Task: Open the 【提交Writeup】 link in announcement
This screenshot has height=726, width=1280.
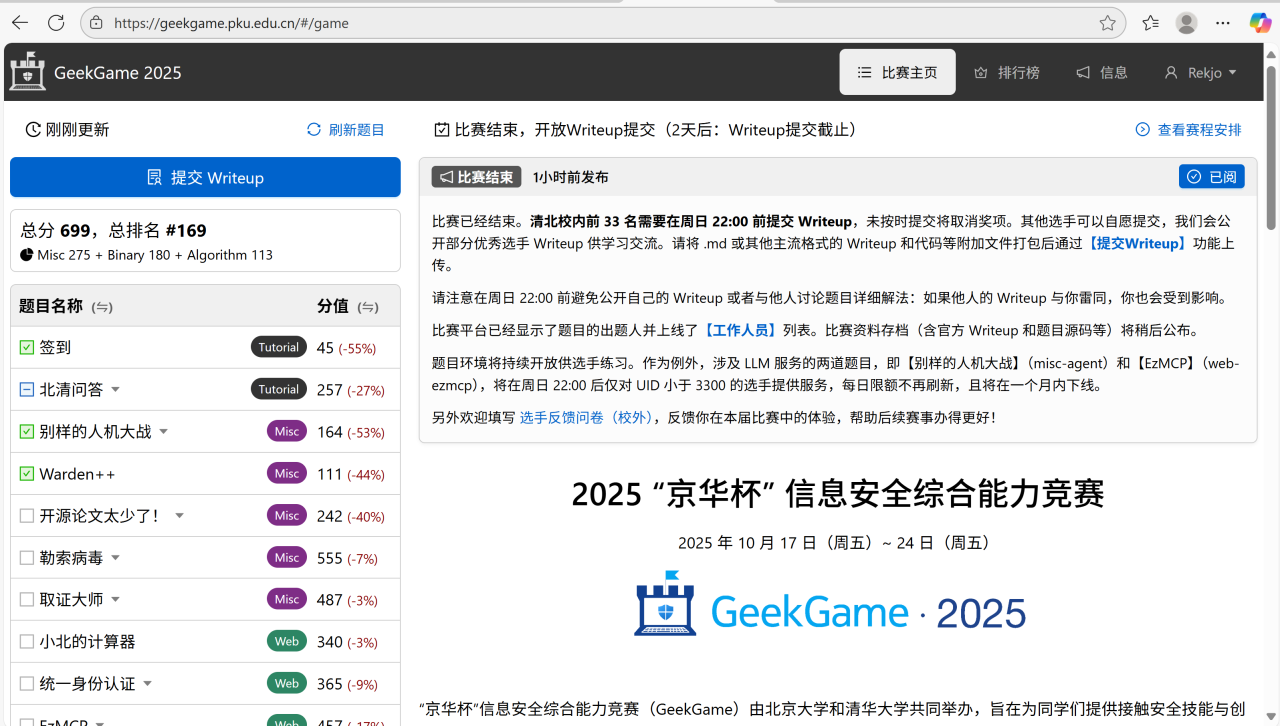Action: click(1136, 244)
